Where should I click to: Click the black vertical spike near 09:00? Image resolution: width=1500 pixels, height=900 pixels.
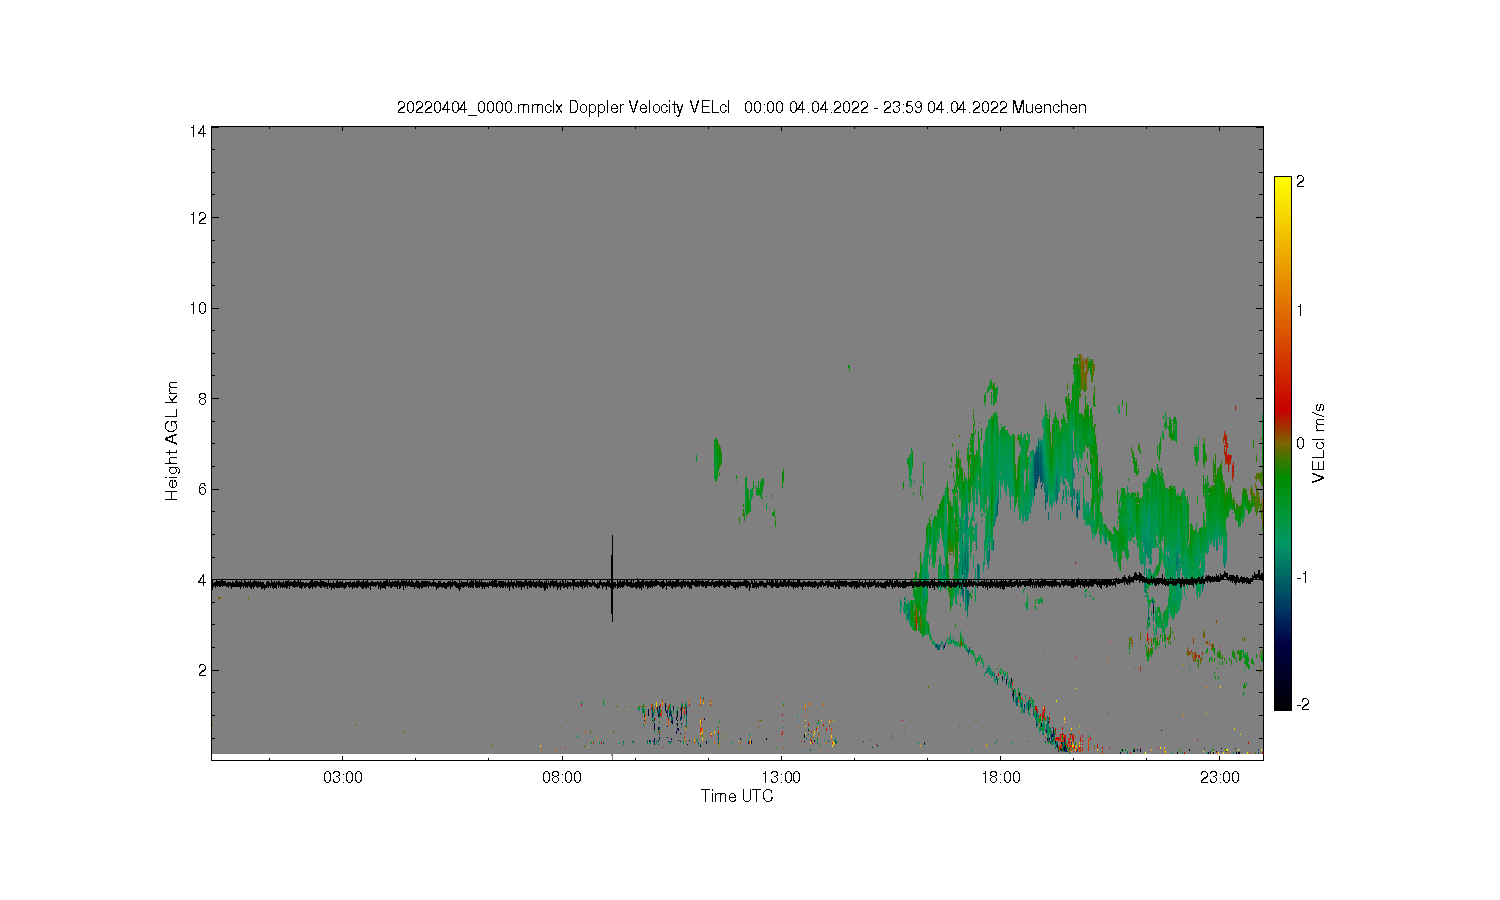coord(612,578)
